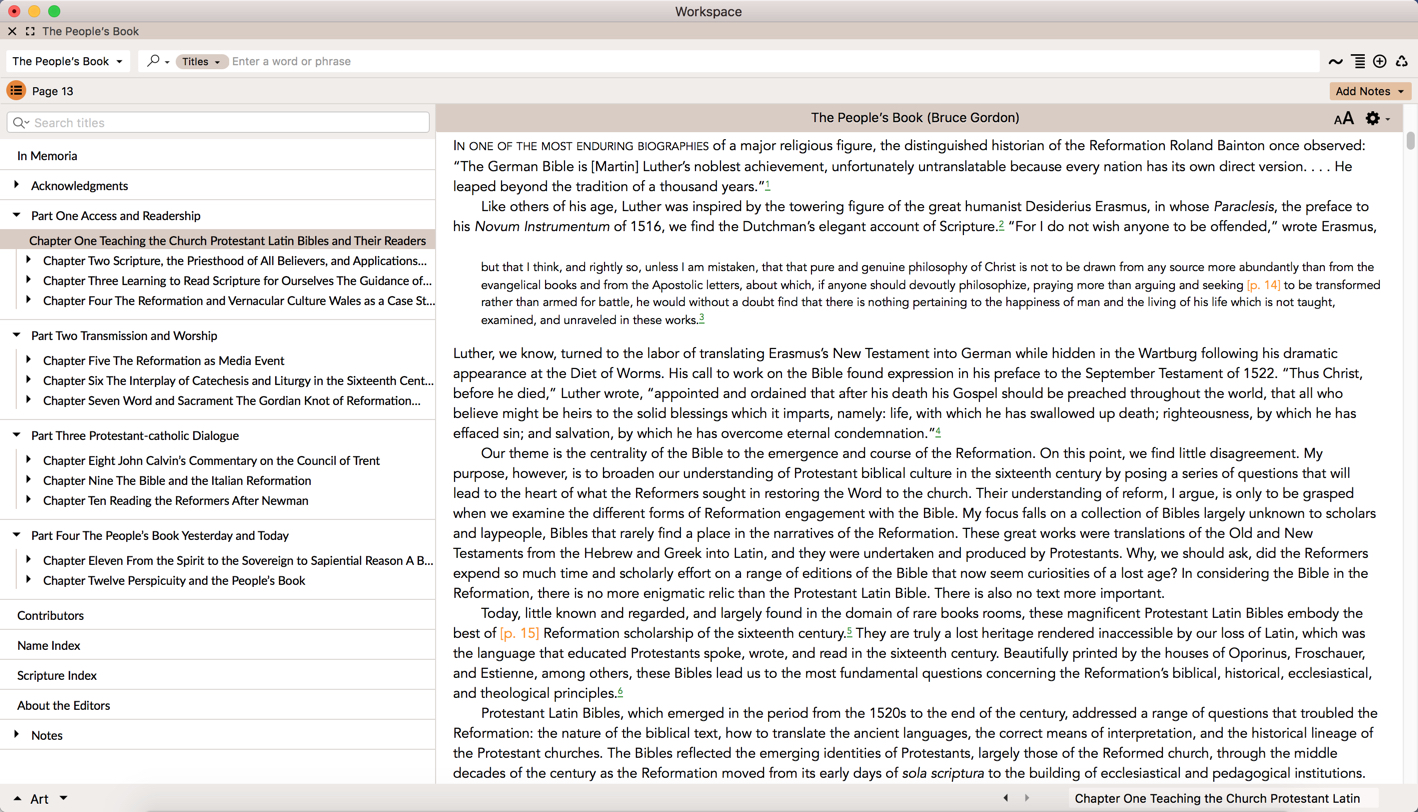The height and width of the screenshot is (812, 1418).
Task: Click footnote 2 after 'account of Scripture'
Action: [x=1001, y=225]
